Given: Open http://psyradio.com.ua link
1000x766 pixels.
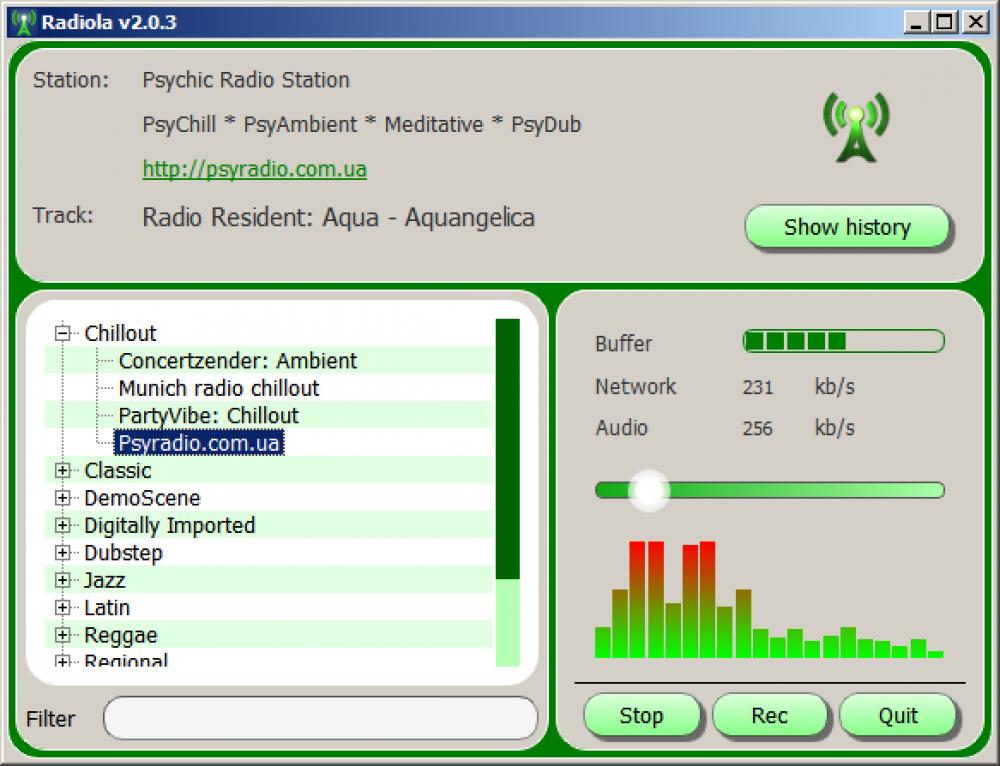Looking at the screenshot, I should (254, 169).
